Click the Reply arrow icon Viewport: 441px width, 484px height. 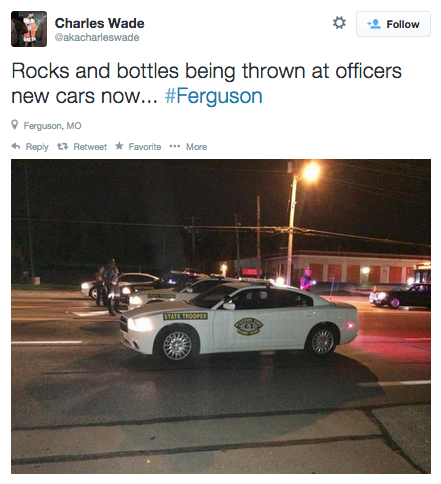[x=16, y=146]
